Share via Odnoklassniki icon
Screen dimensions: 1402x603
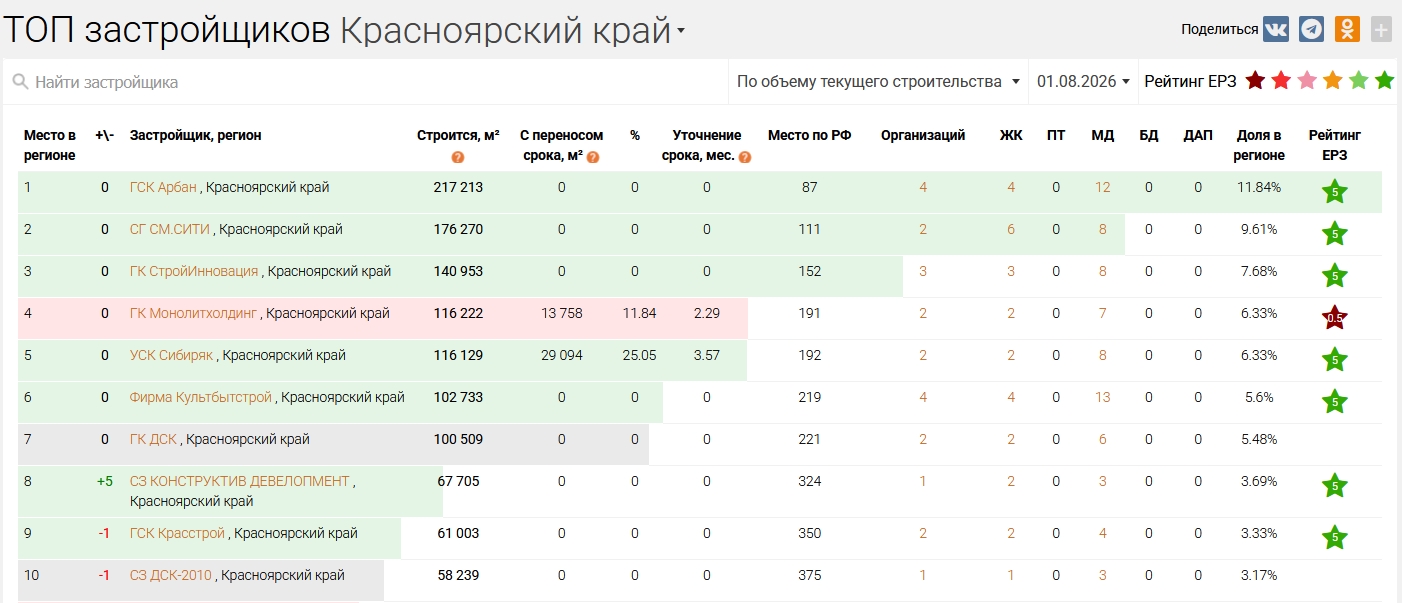(x=1347, y=29)
